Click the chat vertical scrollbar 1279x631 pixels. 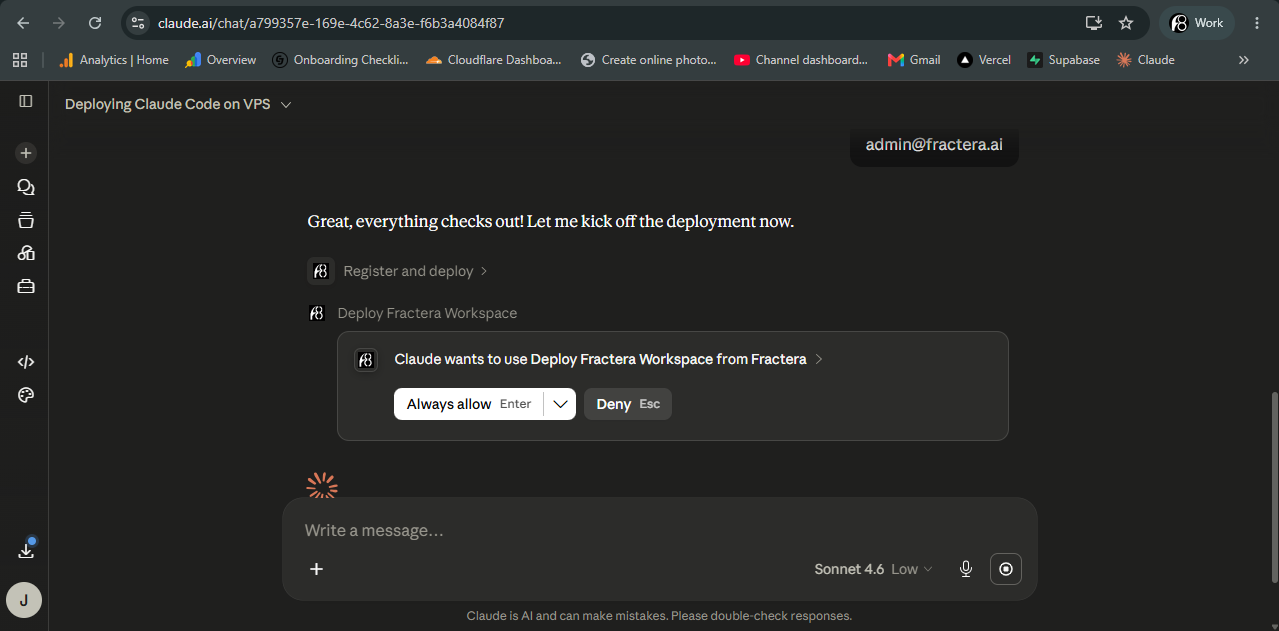(1274, 486)
